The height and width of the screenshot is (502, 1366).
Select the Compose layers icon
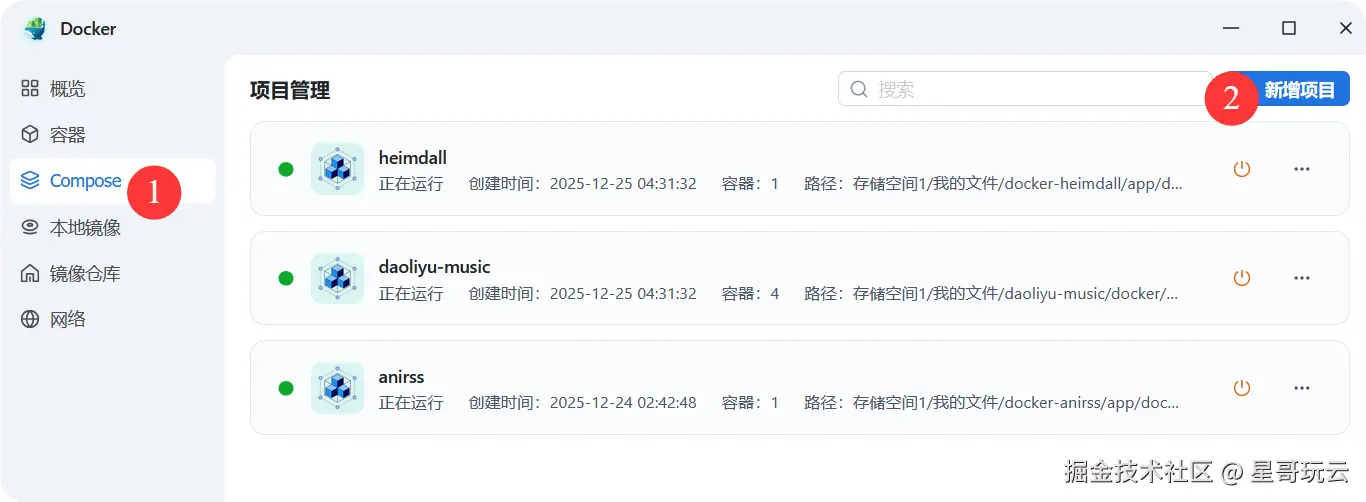[30, 181]
